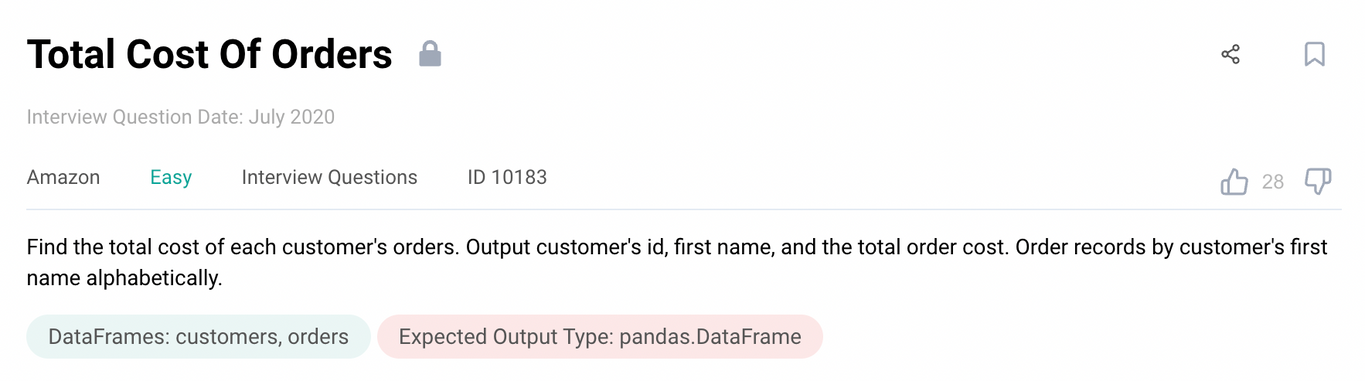The width and height of the screenshot is (1365, 381).
Task: Click the word orders in DataFrames badge
Action: 318,337
